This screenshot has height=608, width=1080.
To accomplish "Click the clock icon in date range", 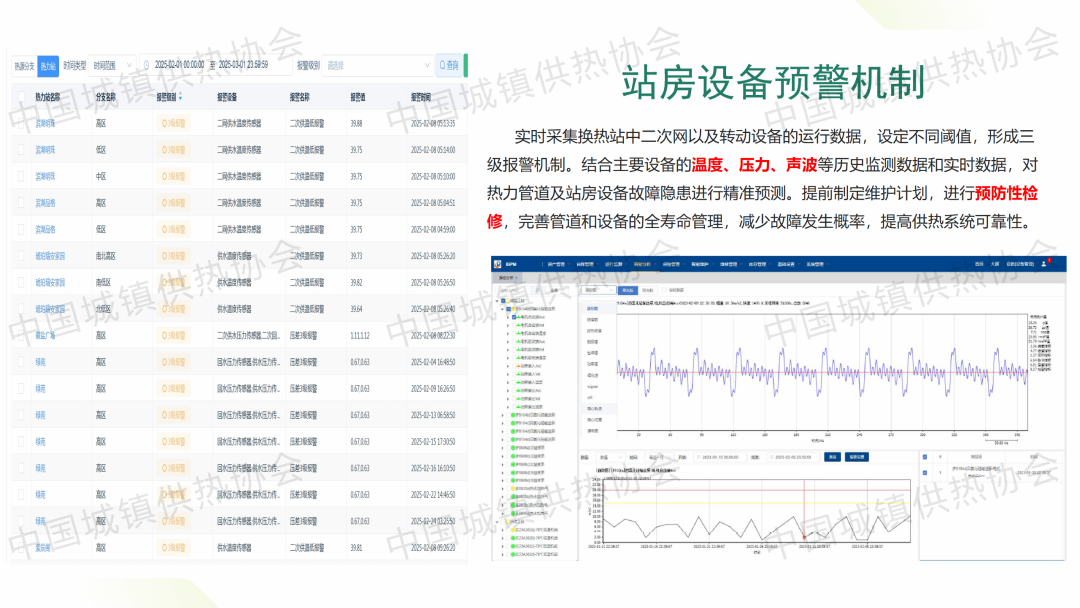I will coord(146,66).
